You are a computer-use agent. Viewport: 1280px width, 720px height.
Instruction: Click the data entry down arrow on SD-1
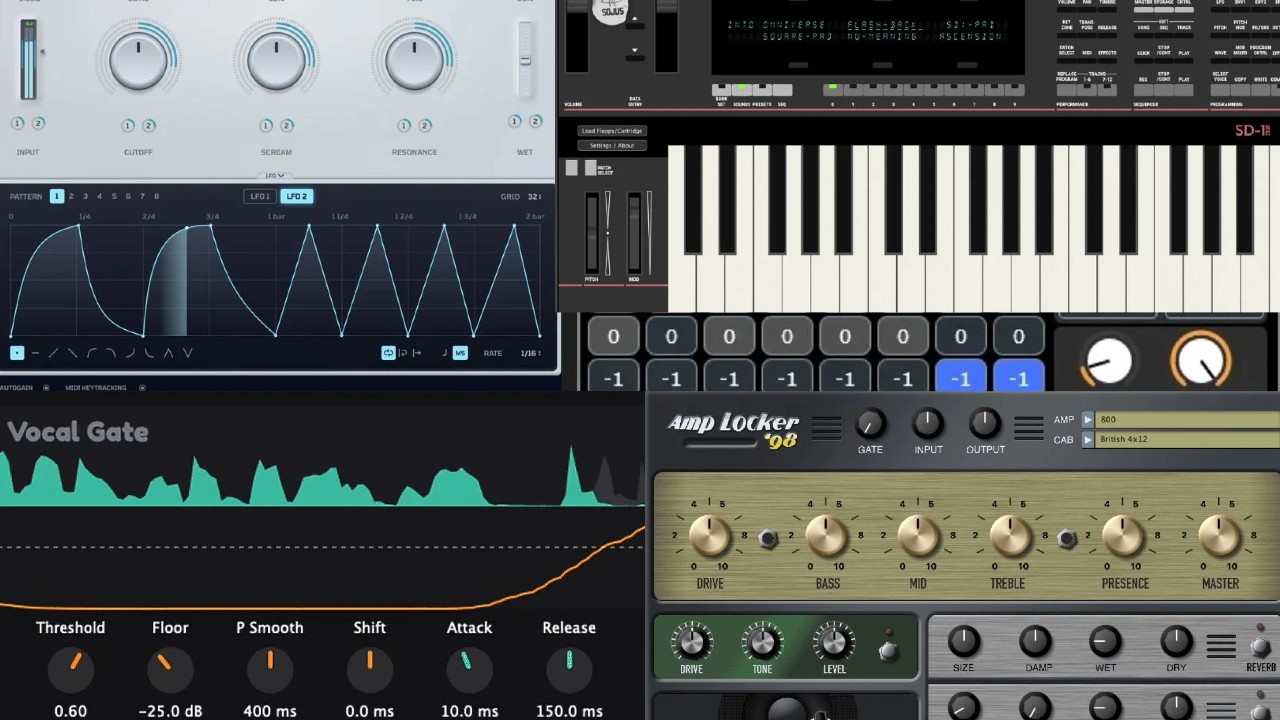click(x=634, y=50)
